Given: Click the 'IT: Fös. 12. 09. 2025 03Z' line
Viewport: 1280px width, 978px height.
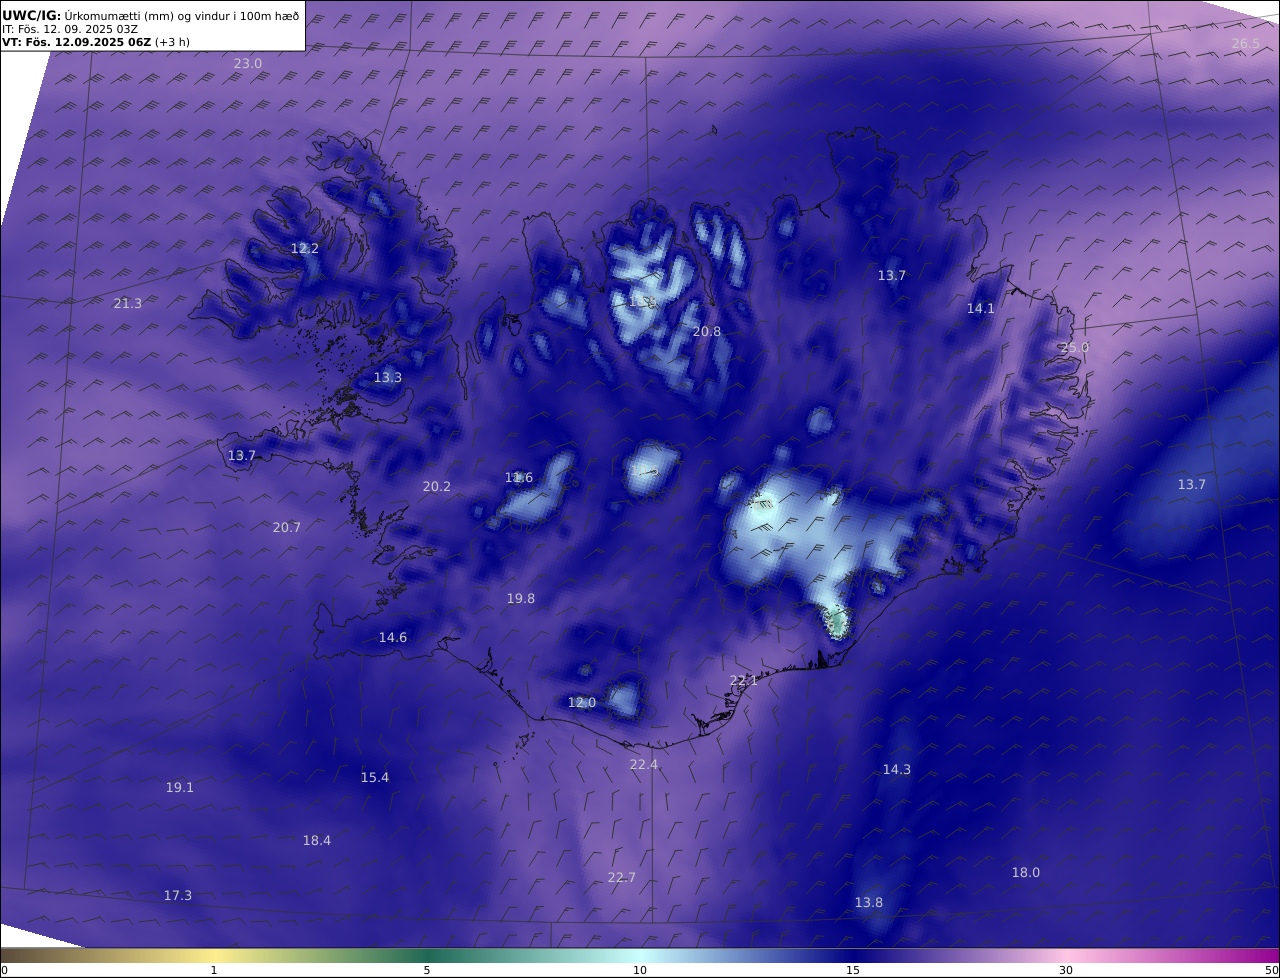Looking at the screenshot, I should (70, 29).
